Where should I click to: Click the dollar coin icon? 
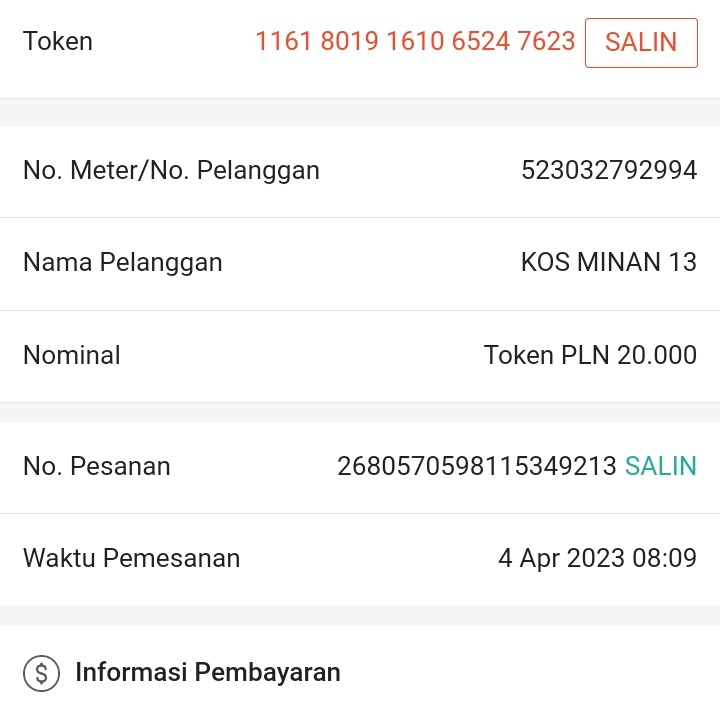(x=41, y=673)
